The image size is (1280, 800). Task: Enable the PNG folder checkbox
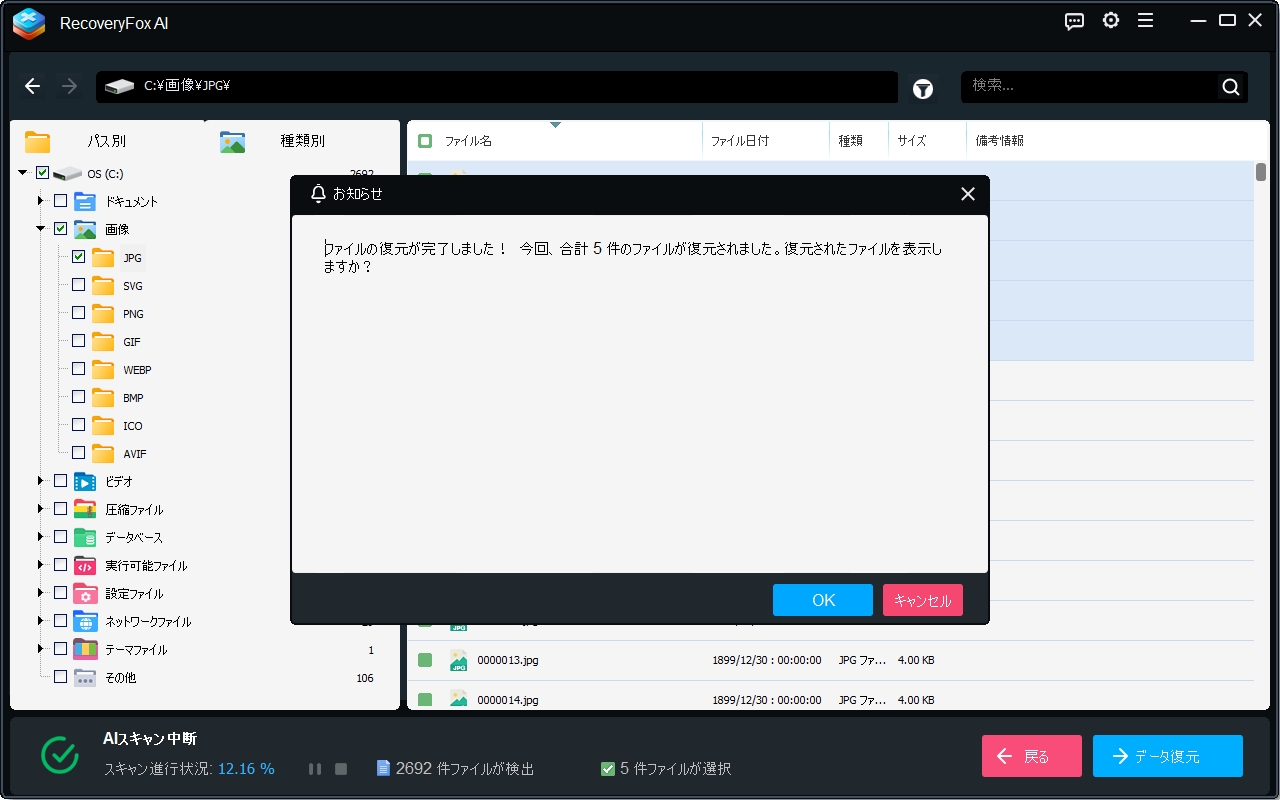[78, 313]
